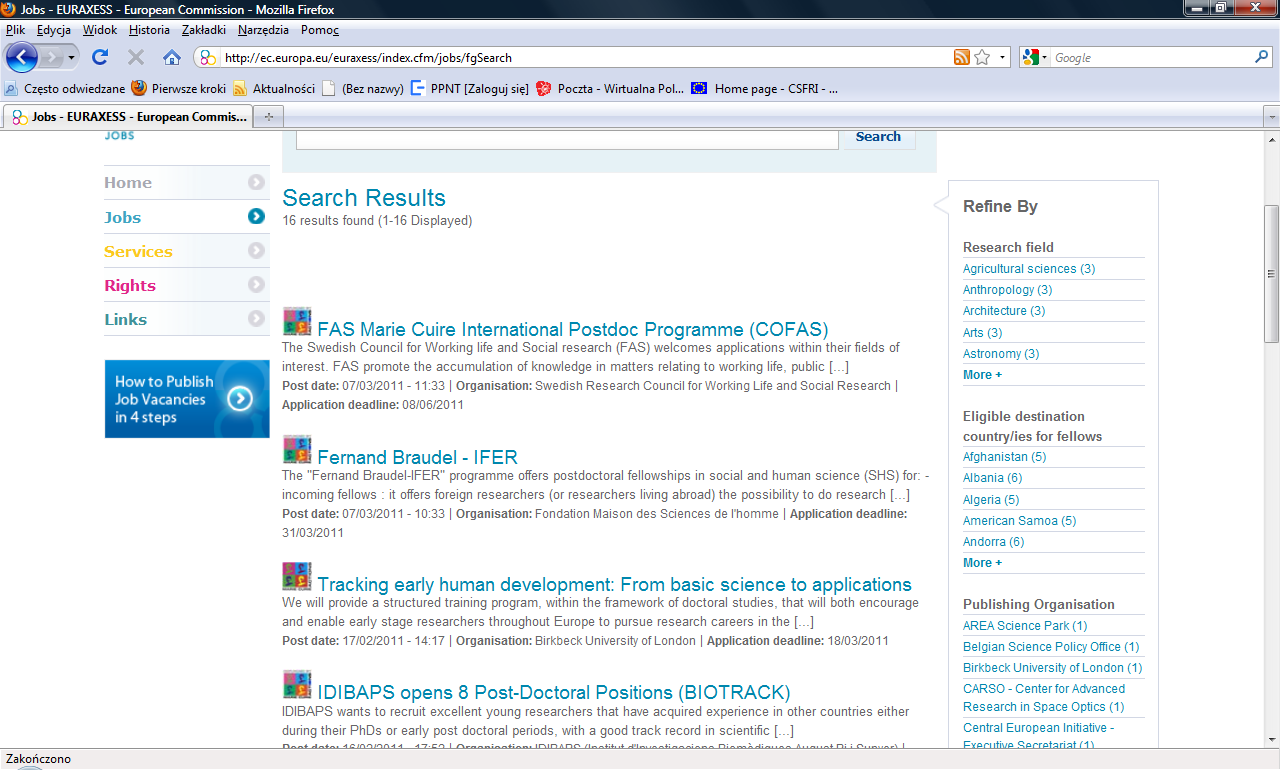Expand More + under Research field

(982, 375)
